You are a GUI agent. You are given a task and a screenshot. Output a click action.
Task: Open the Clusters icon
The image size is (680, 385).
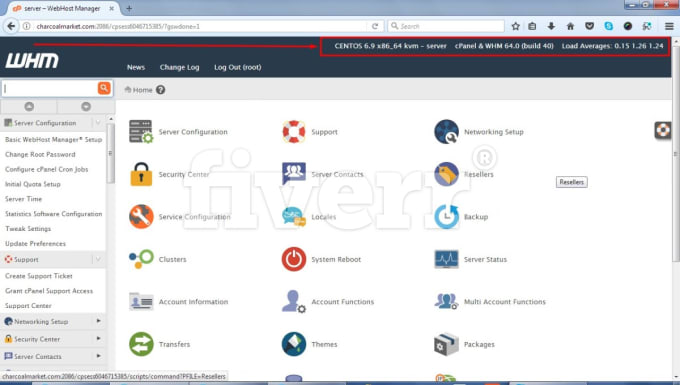pyautogui.click(x=141, y=259)
